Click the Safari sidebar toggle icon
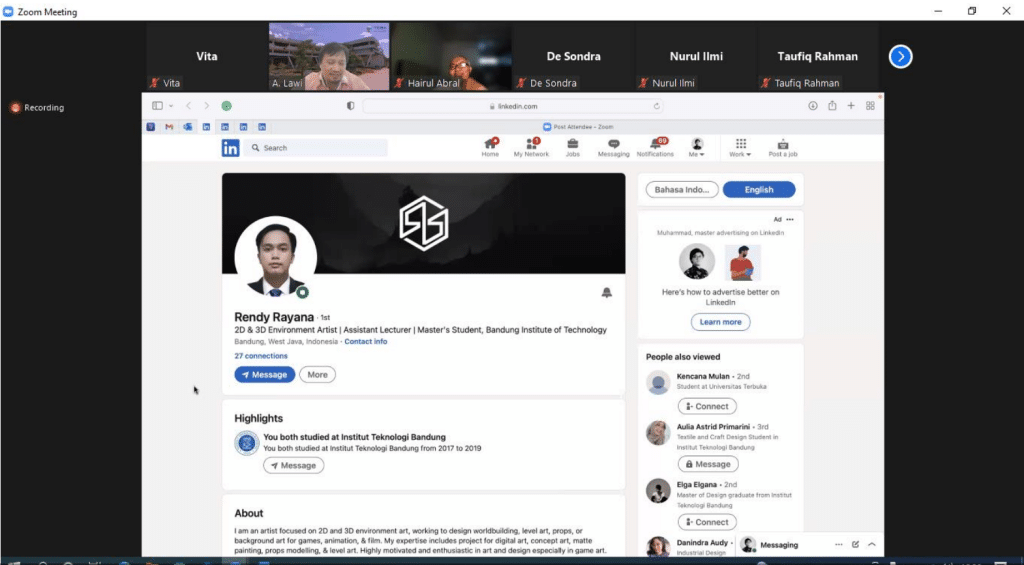 157,106
